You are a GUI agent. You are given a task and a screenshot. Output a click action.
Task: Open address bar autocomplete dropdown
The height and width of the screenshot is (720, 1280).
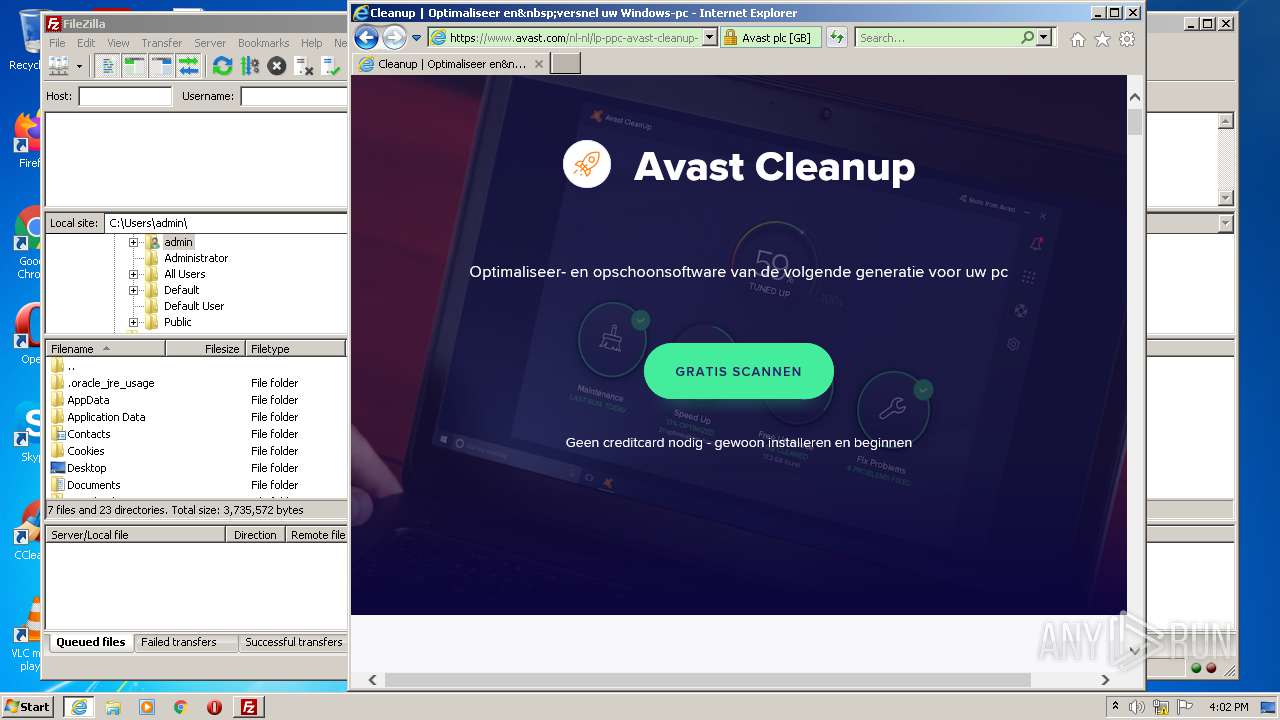710,38
